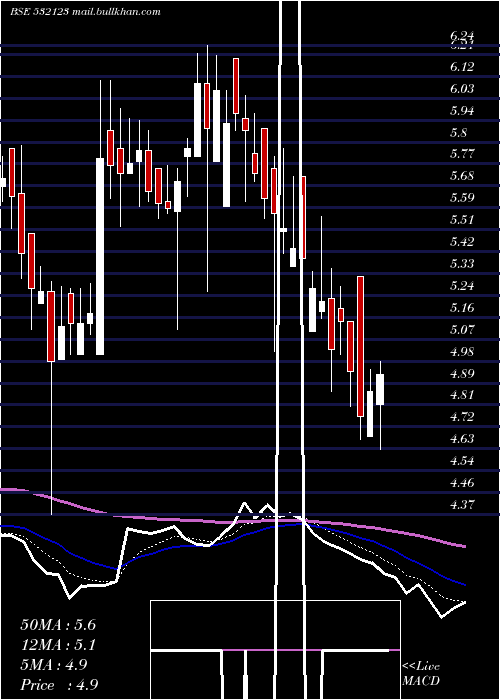Click the 4.81 price level label
This screenshot has height=700, width=500.
tap(462, 395)
